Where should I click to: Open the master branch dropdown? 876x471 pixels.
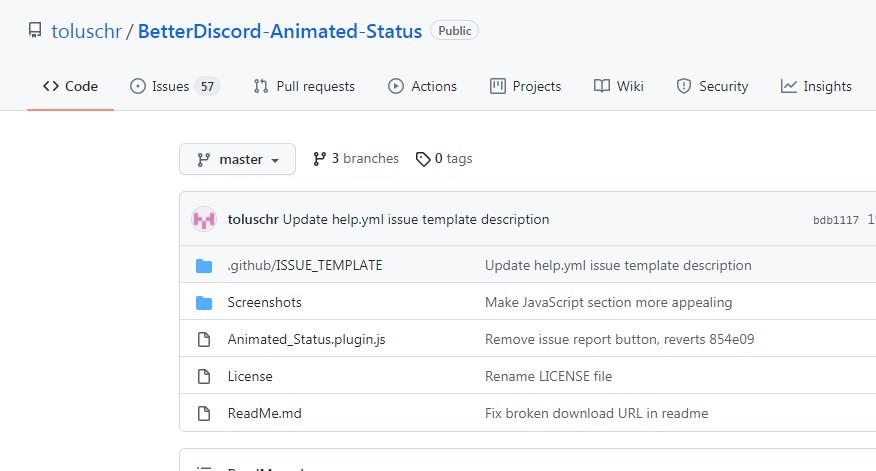[237, 159]
